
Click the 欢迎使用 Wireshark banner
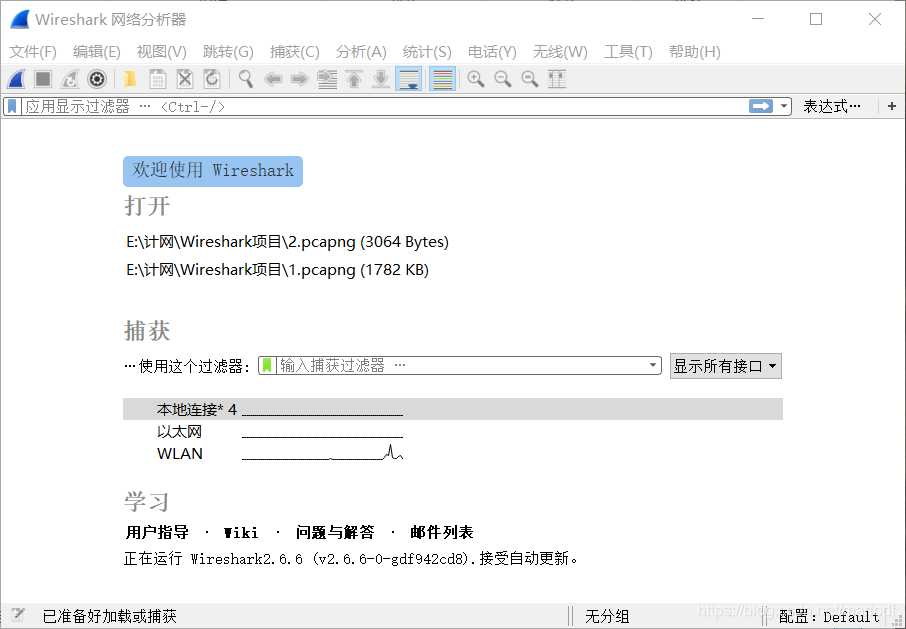pyautogui.click(x=213, y=171)
